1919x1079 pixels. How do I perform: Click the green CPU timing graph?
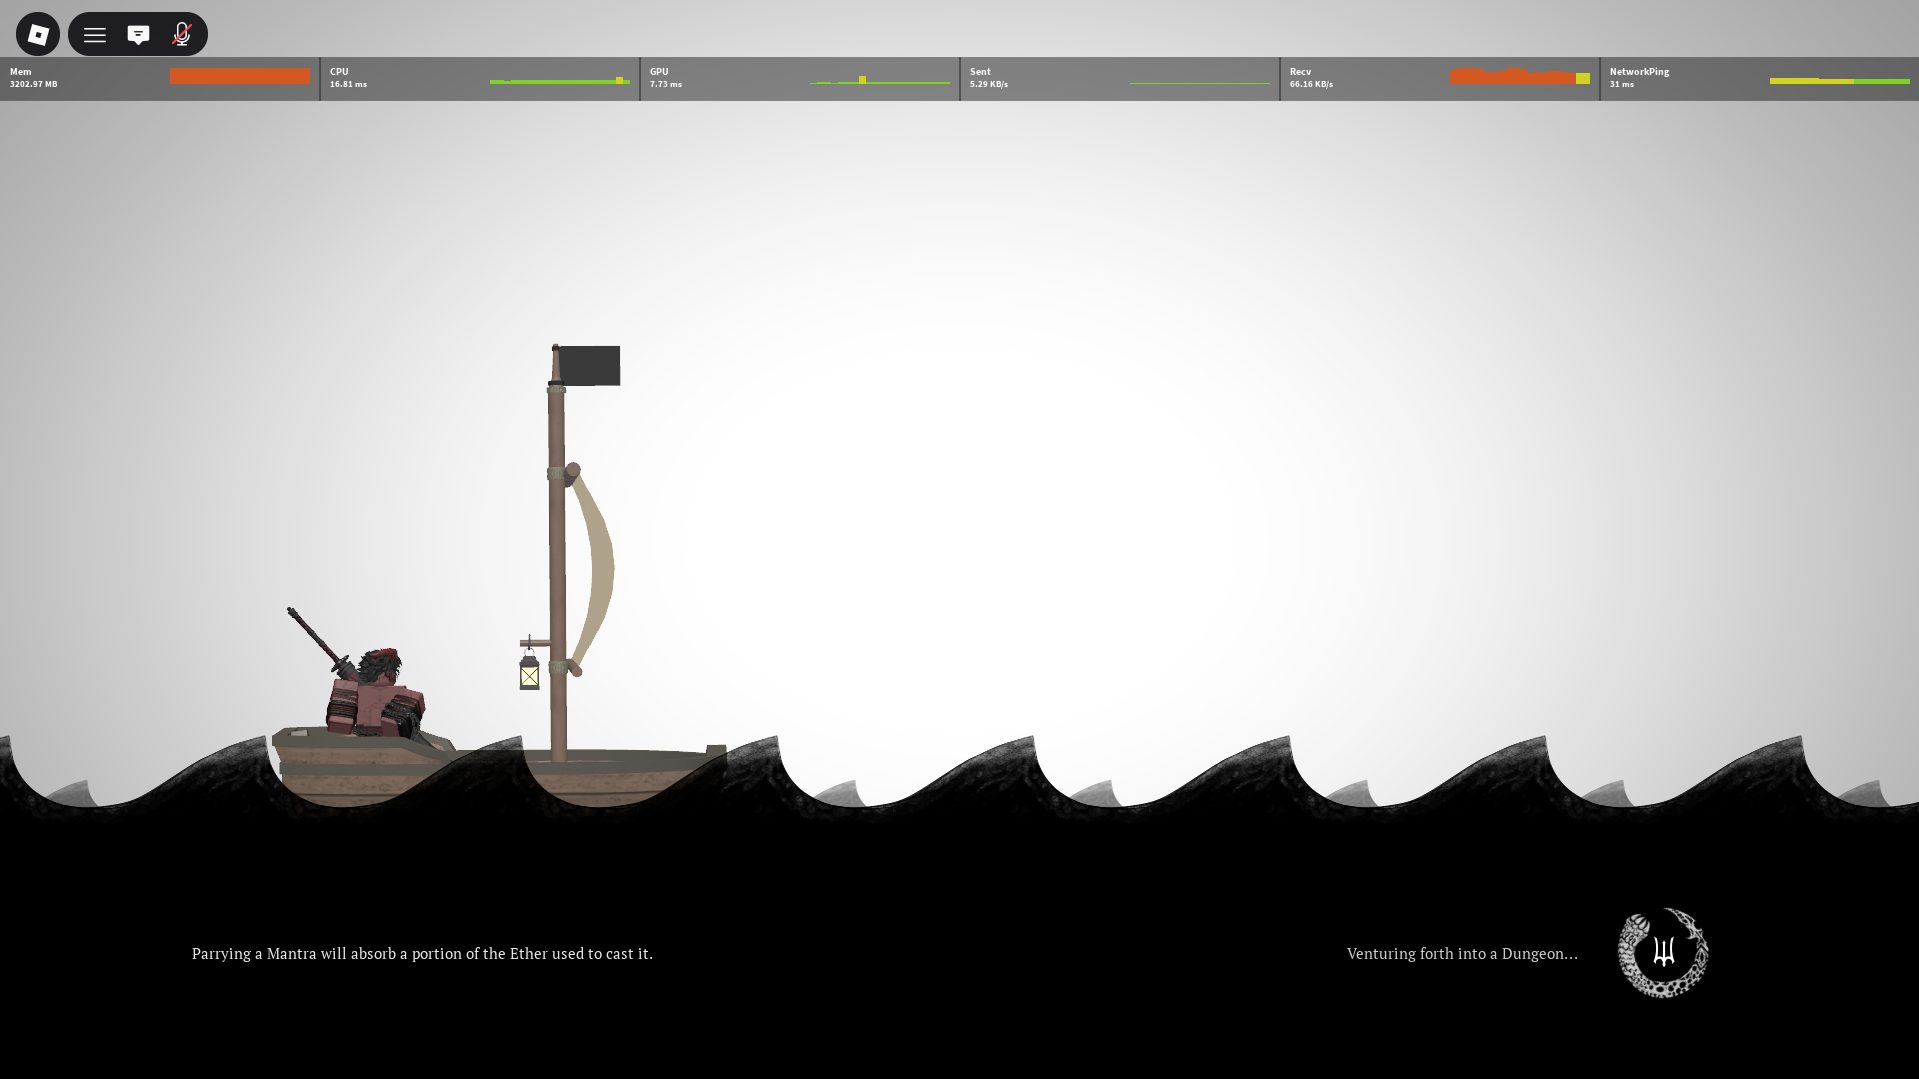(x=559, y=81)
